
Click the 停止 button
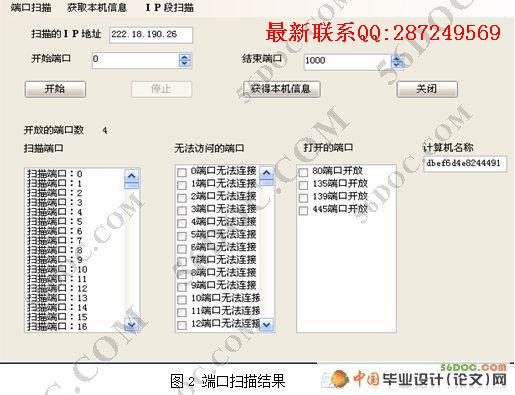[162, 89]
